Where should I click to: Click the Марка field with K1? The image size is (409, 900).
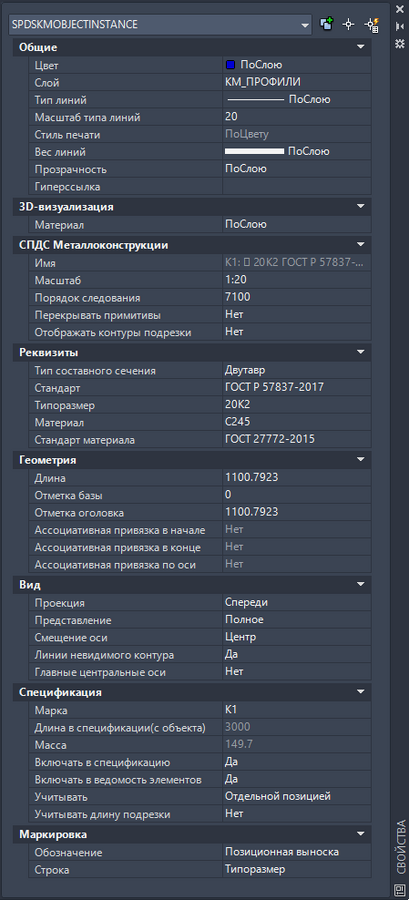click(x=297, y=710)
